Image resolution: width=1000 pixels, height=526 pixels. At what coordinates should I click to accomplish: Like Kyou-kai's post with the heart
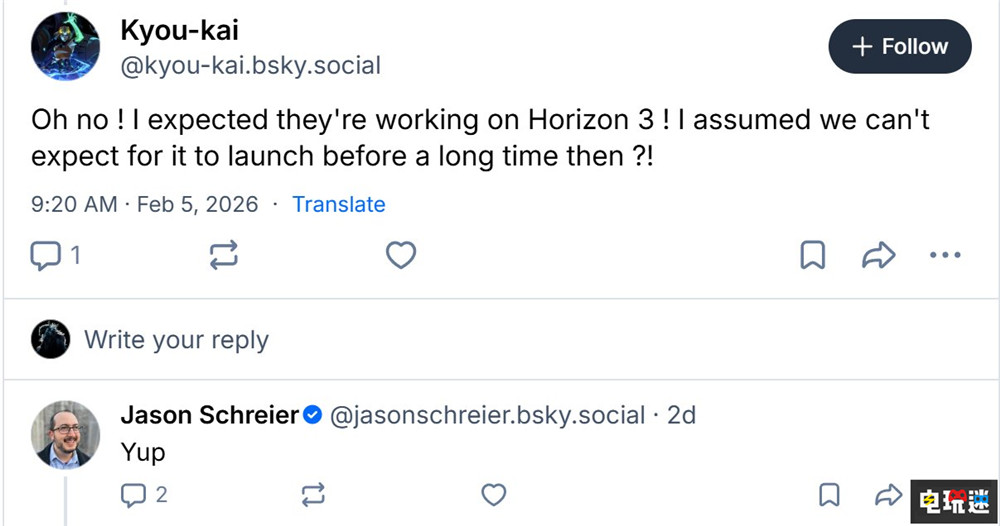[400, 256]
